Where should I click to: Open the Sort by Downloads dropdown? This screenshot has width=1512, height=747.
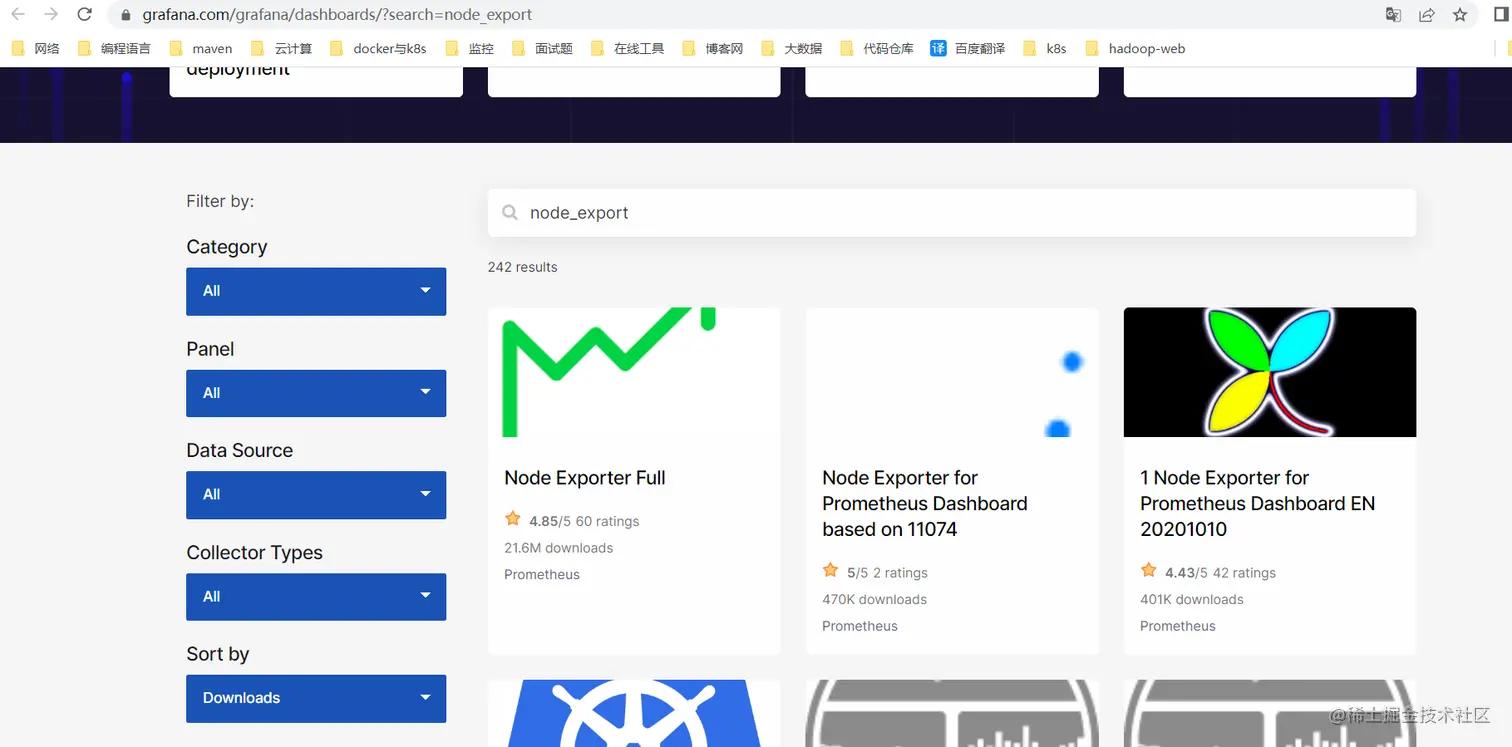tap(316, 698)
